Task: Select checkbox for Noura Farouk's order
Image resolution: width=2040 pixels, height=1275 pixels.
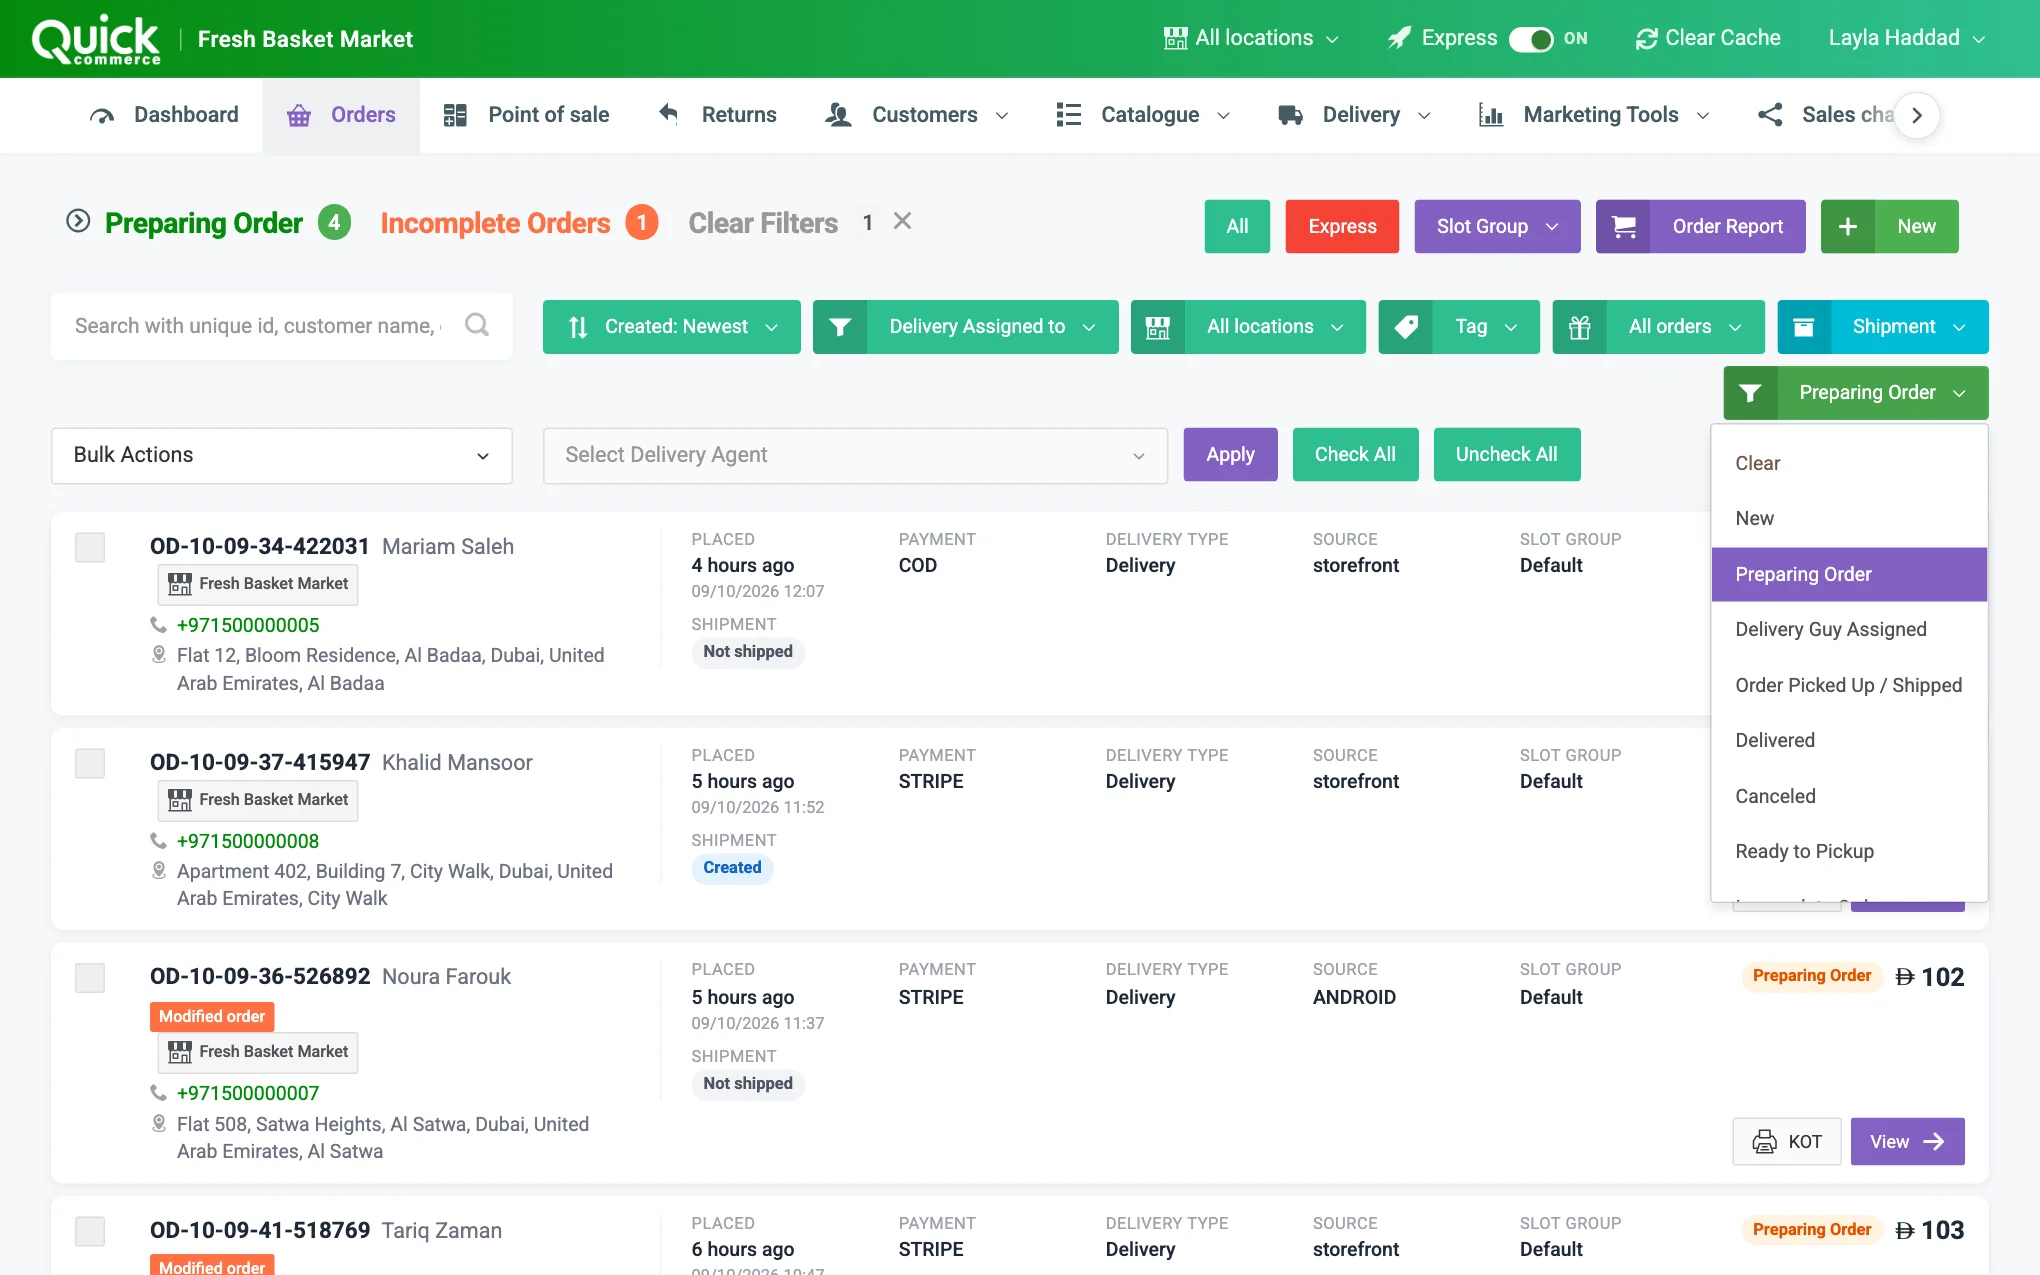Action: (x=90, y=977)
